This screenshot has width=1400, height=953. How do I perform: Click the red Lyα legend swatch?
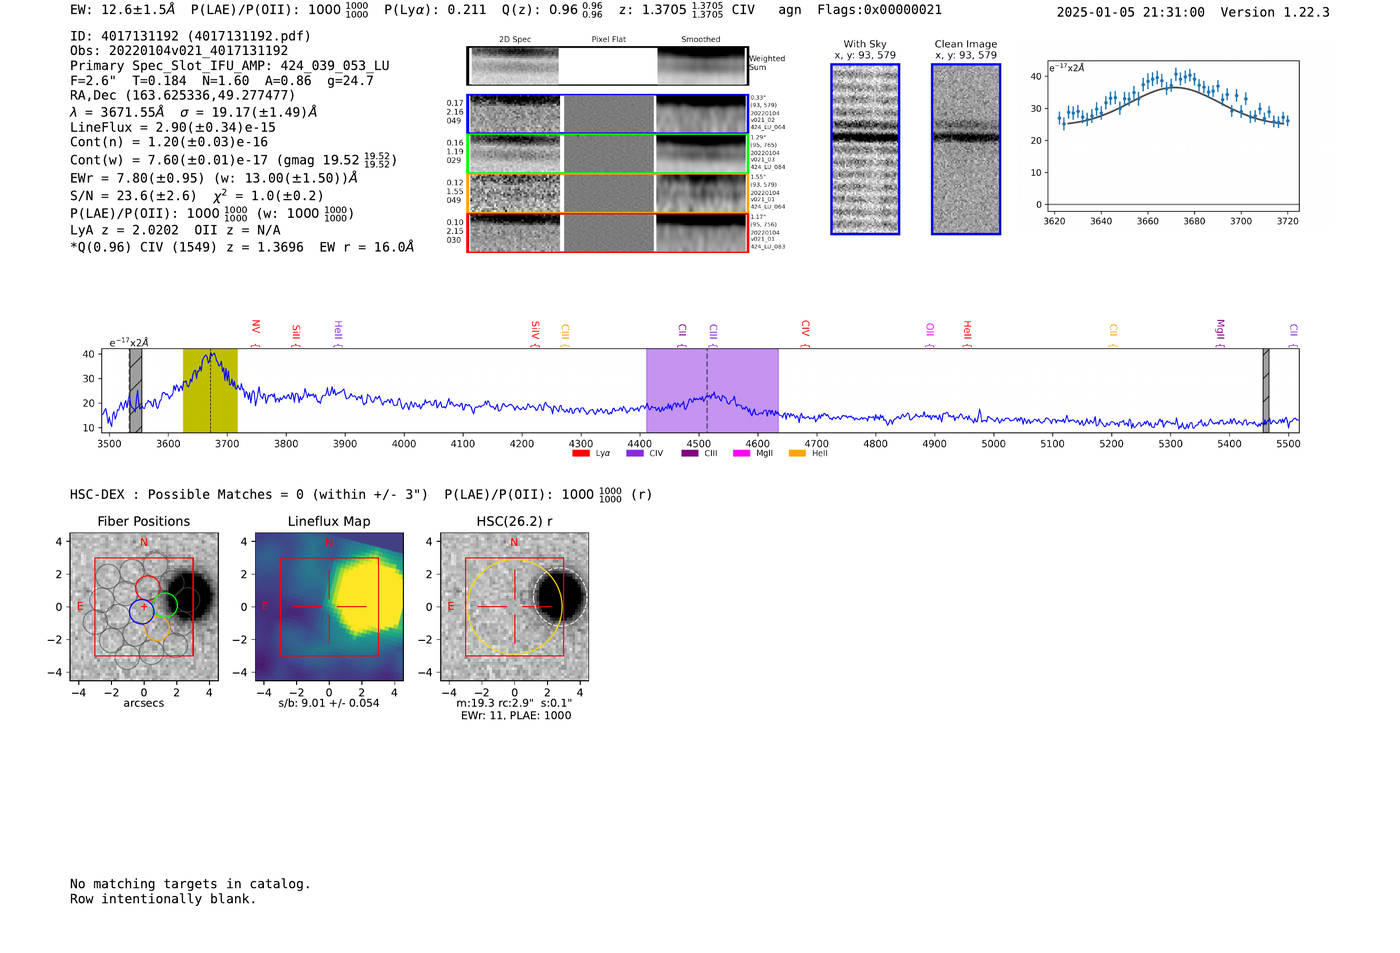click(580, 453)
